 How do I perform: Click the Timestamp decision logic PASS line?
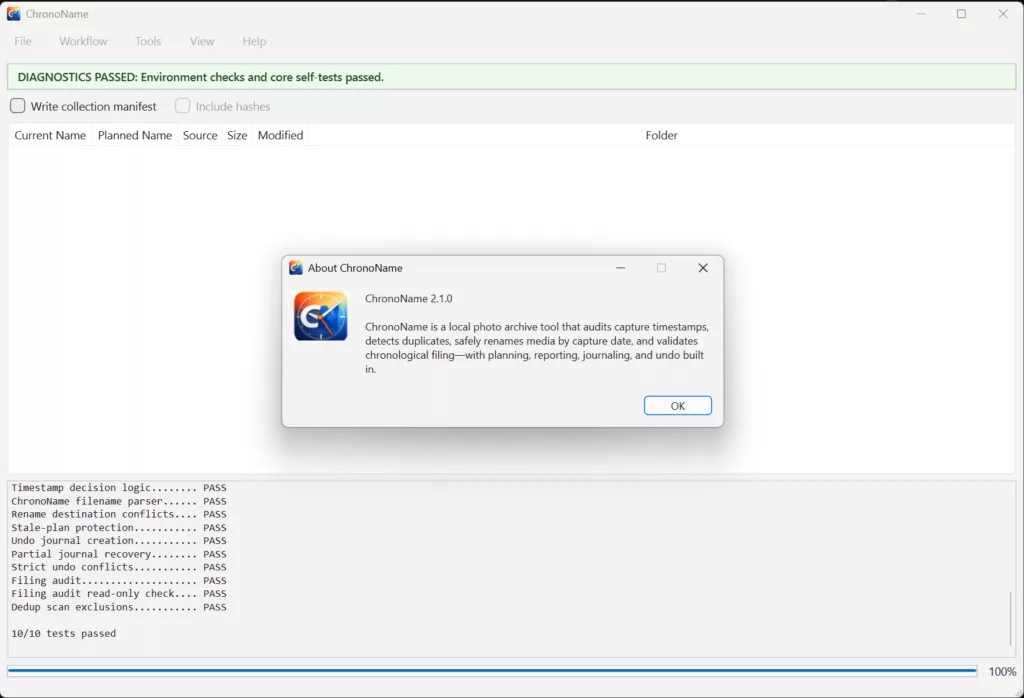[x=119, y=488]
